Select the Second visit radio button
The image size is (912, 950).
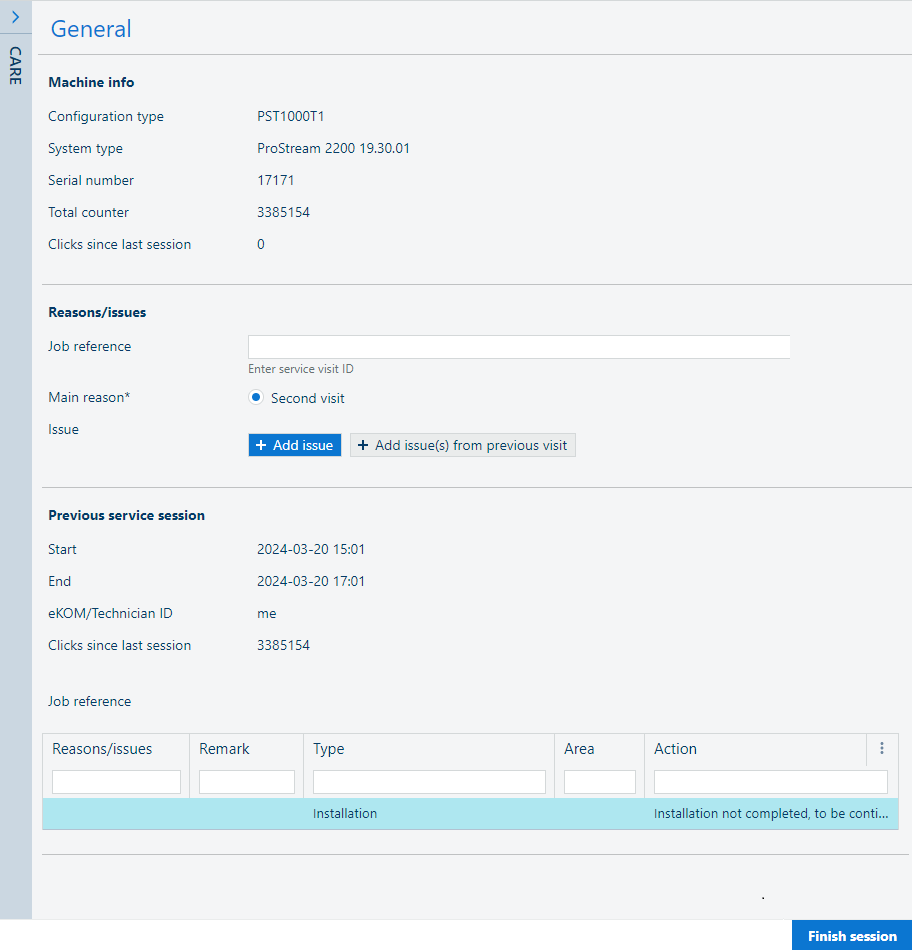point(256,398)
